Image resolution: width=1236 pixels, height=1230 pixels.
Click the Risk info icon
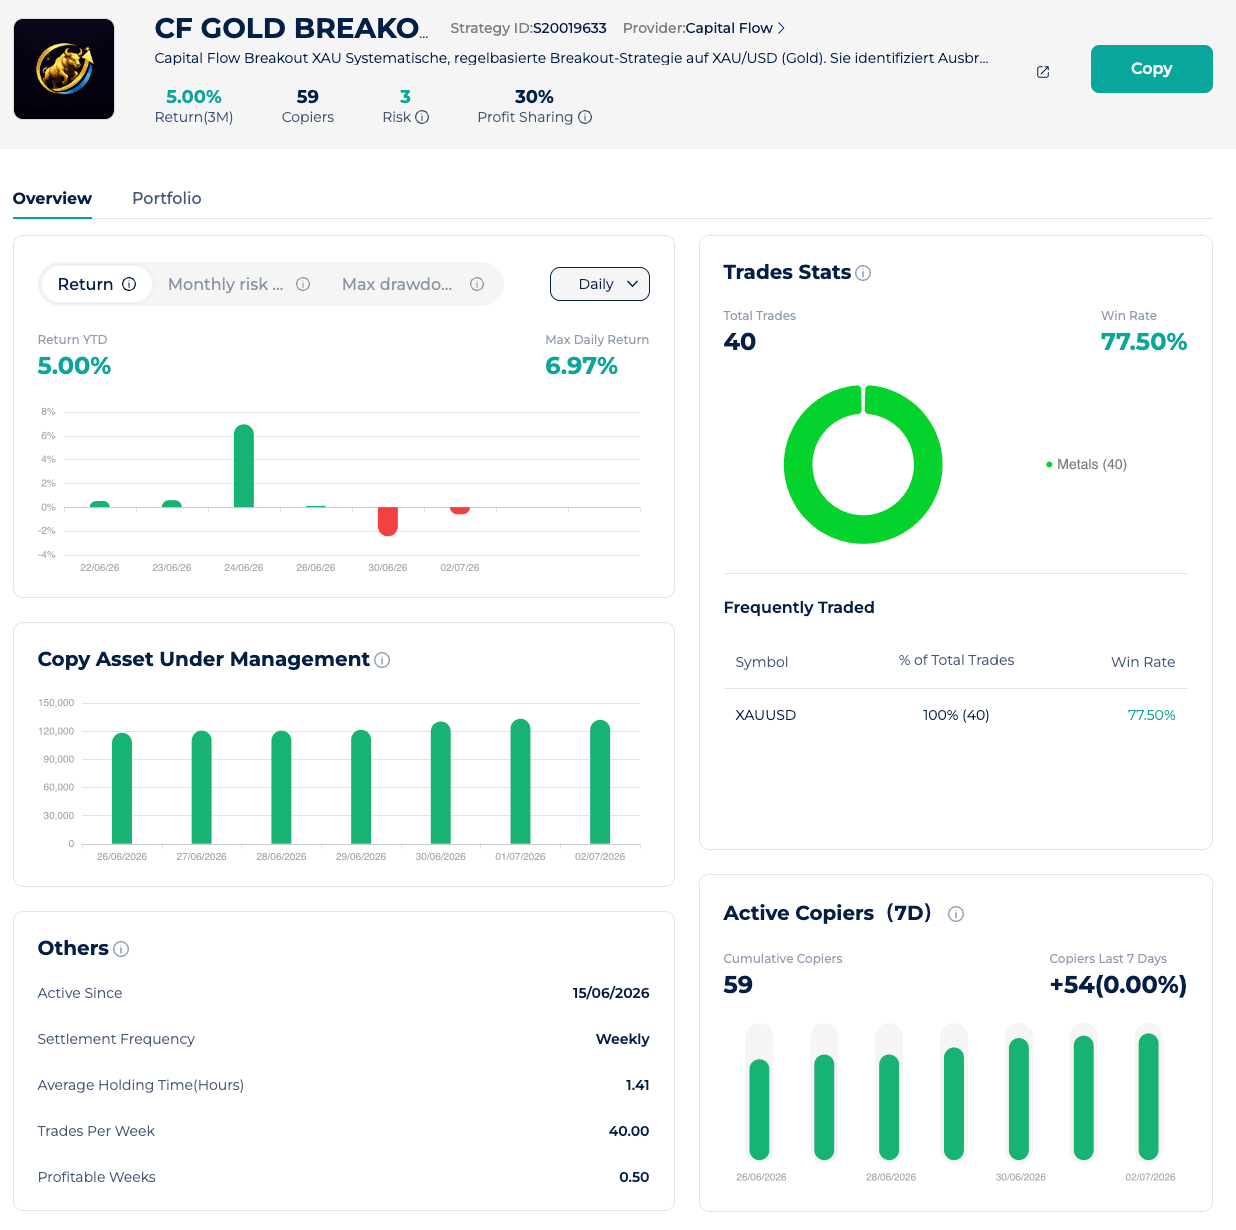[422, 117]
